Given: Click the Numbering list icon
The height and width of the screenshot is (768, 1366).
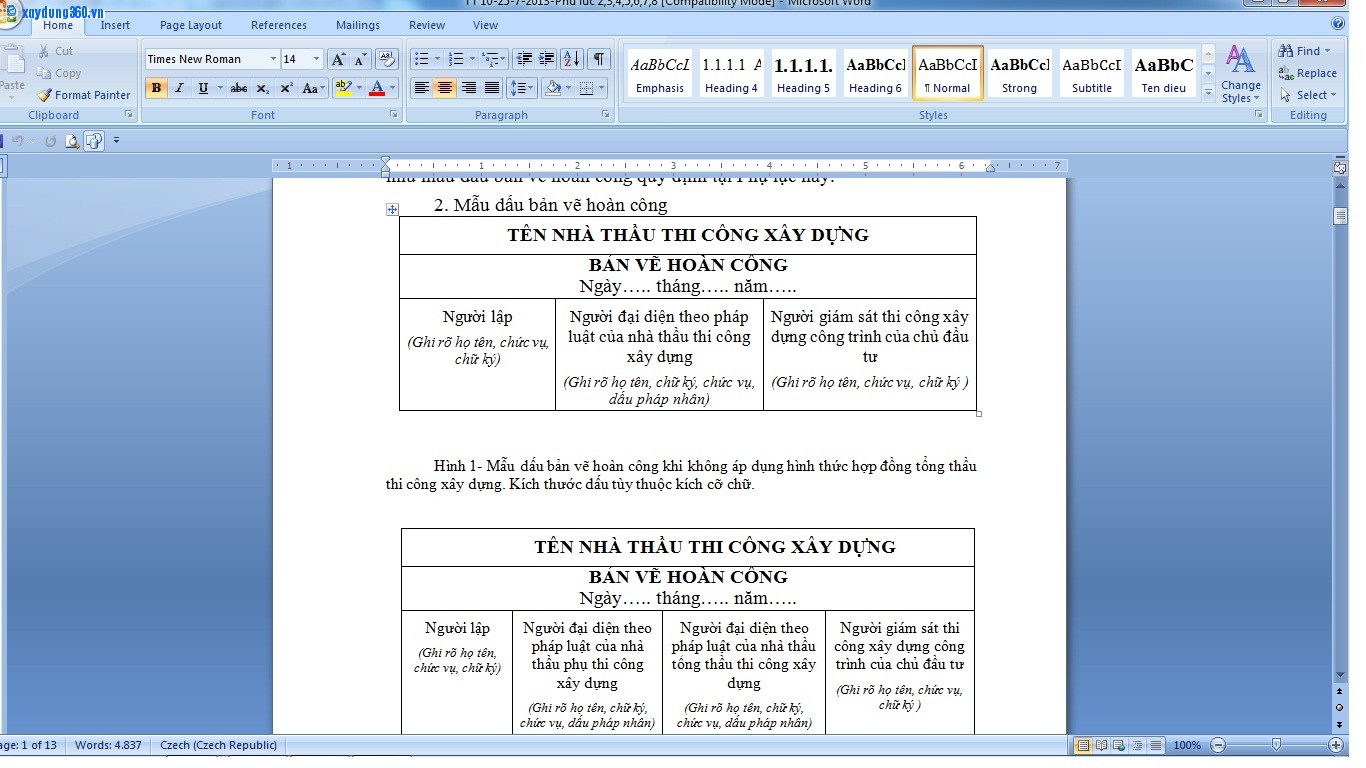Looking at the screenshot, I should click(x=456, y=59).
